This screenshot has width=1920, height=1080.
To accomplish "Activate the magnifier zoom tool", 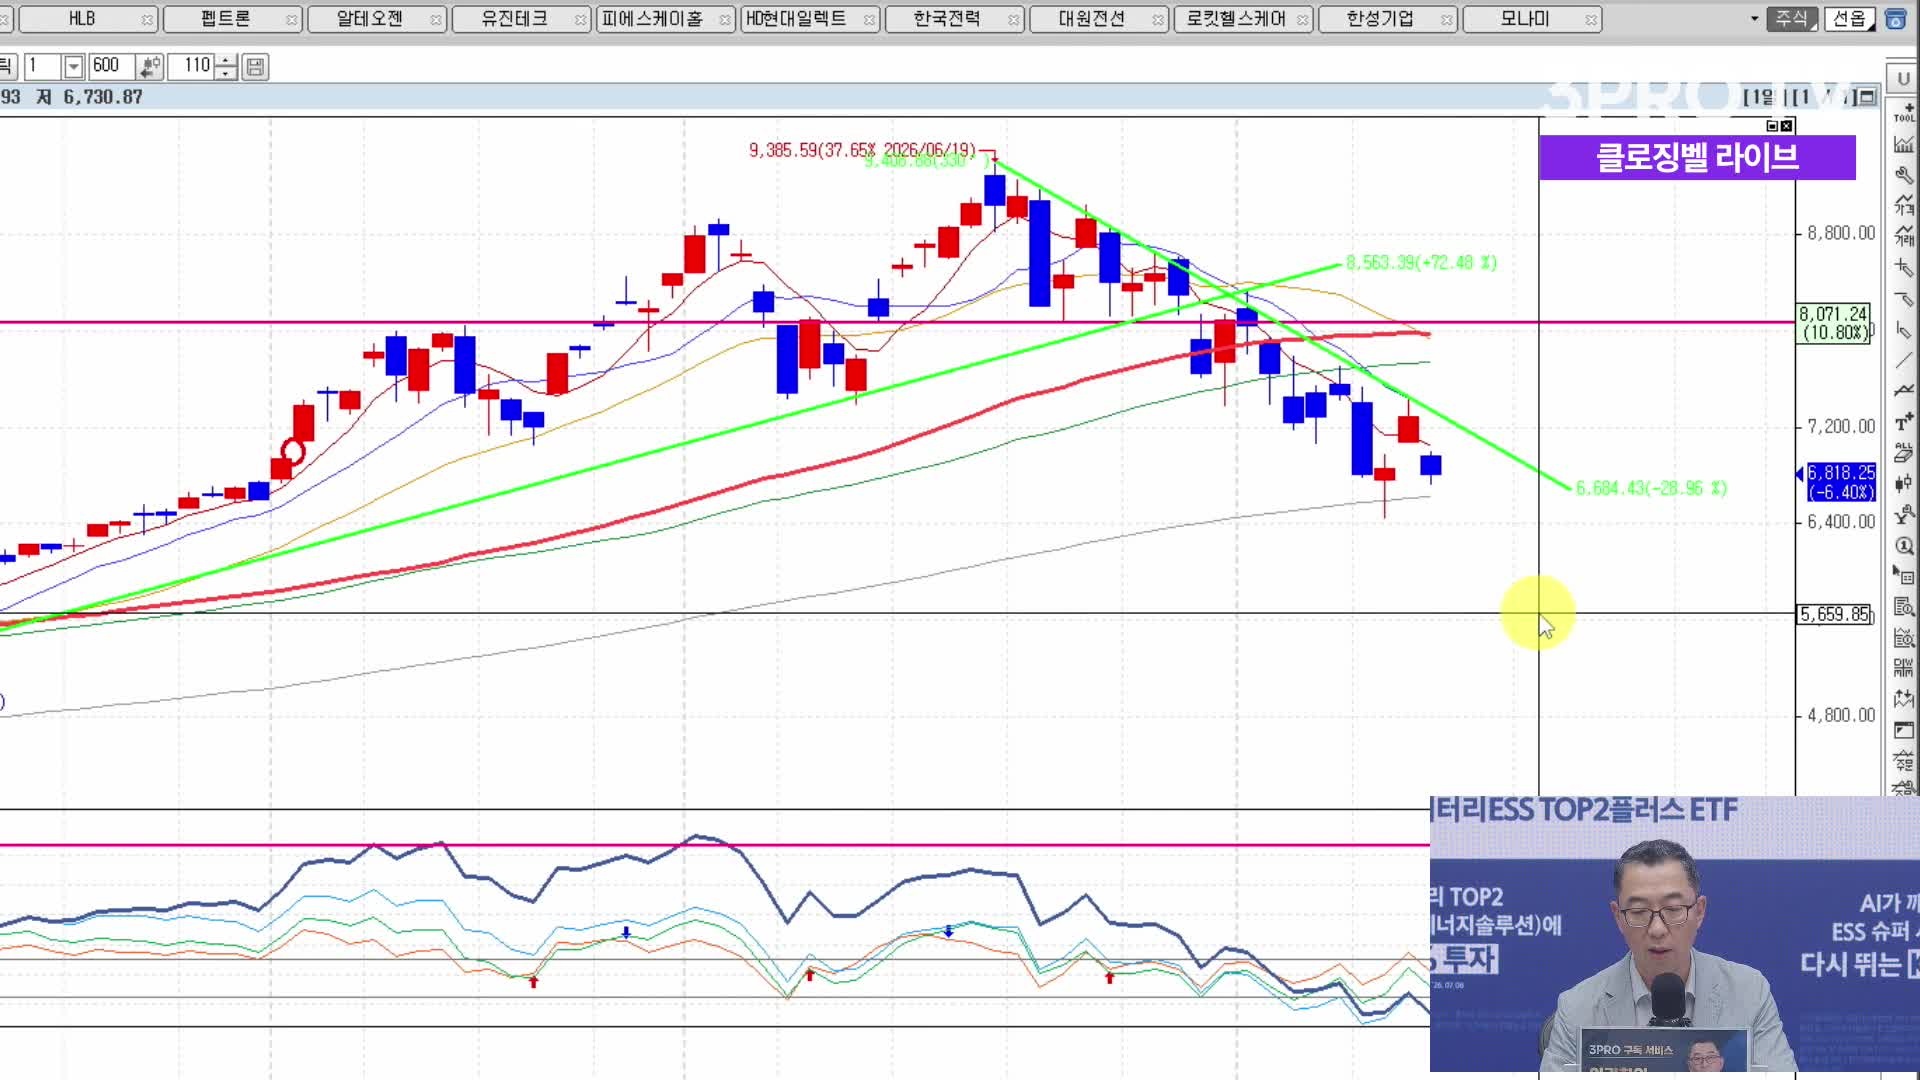I will point(1904,546).
